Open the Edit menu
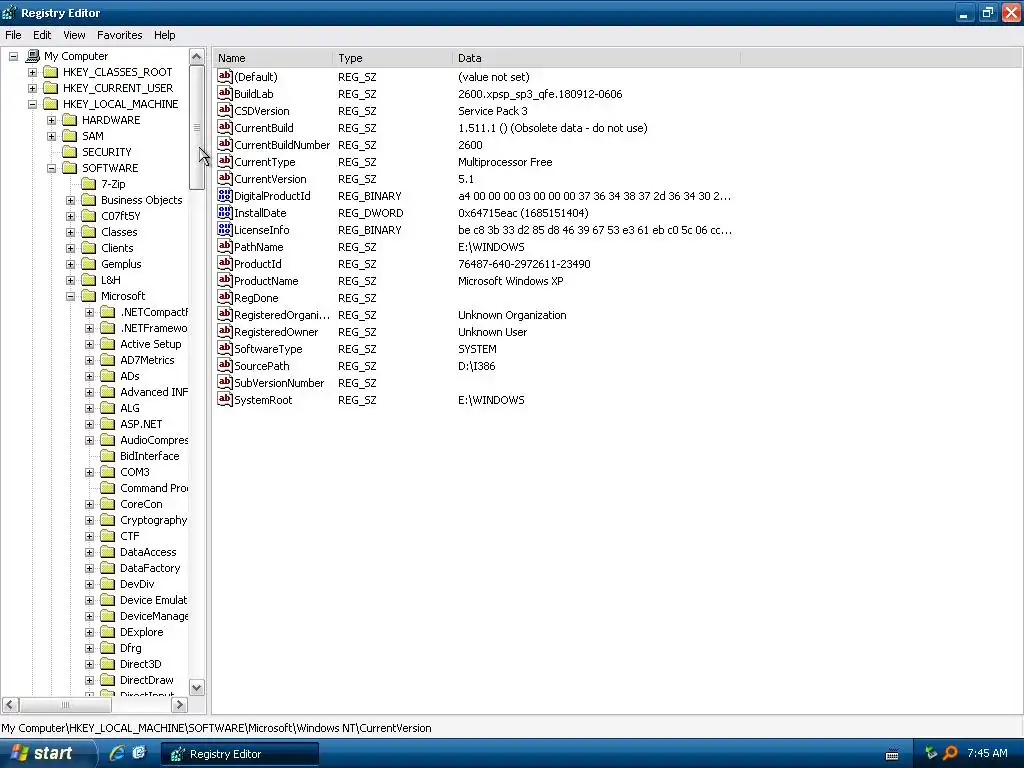Screen dimensions: 1024x768 [x=42, y=35]
